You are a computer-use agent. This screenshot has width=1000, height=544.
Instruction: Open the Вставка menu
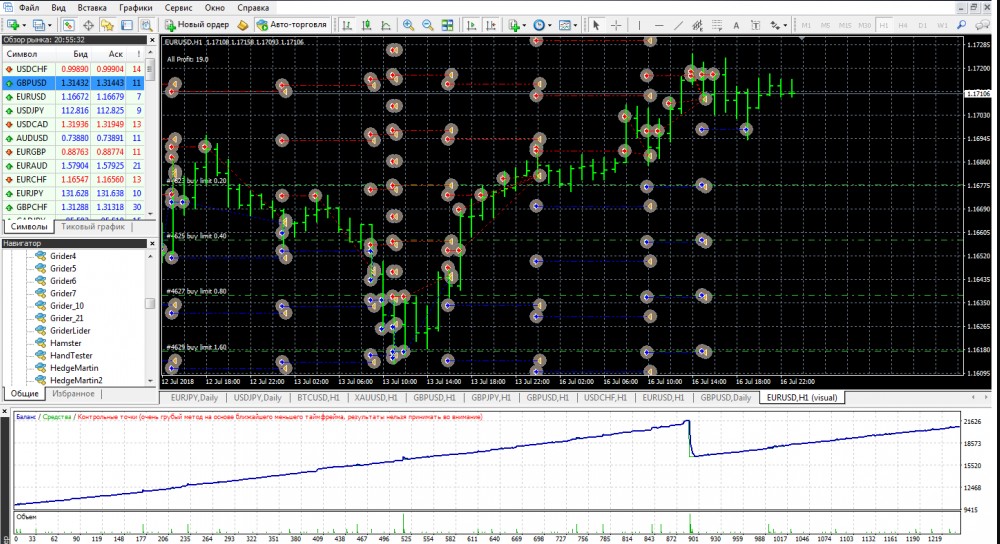tap(92, 8)
